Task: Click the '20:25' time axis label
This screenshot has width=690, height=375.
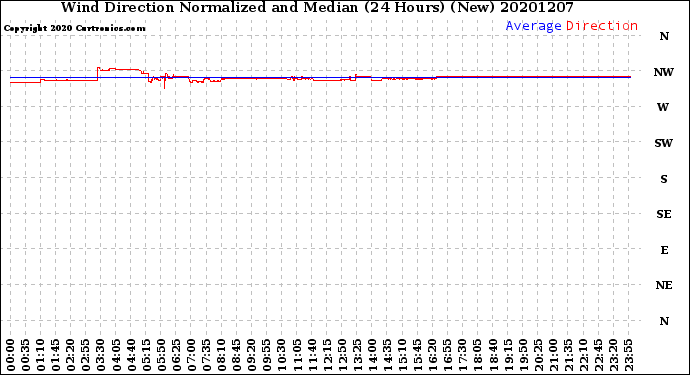Action: [538, 356]
